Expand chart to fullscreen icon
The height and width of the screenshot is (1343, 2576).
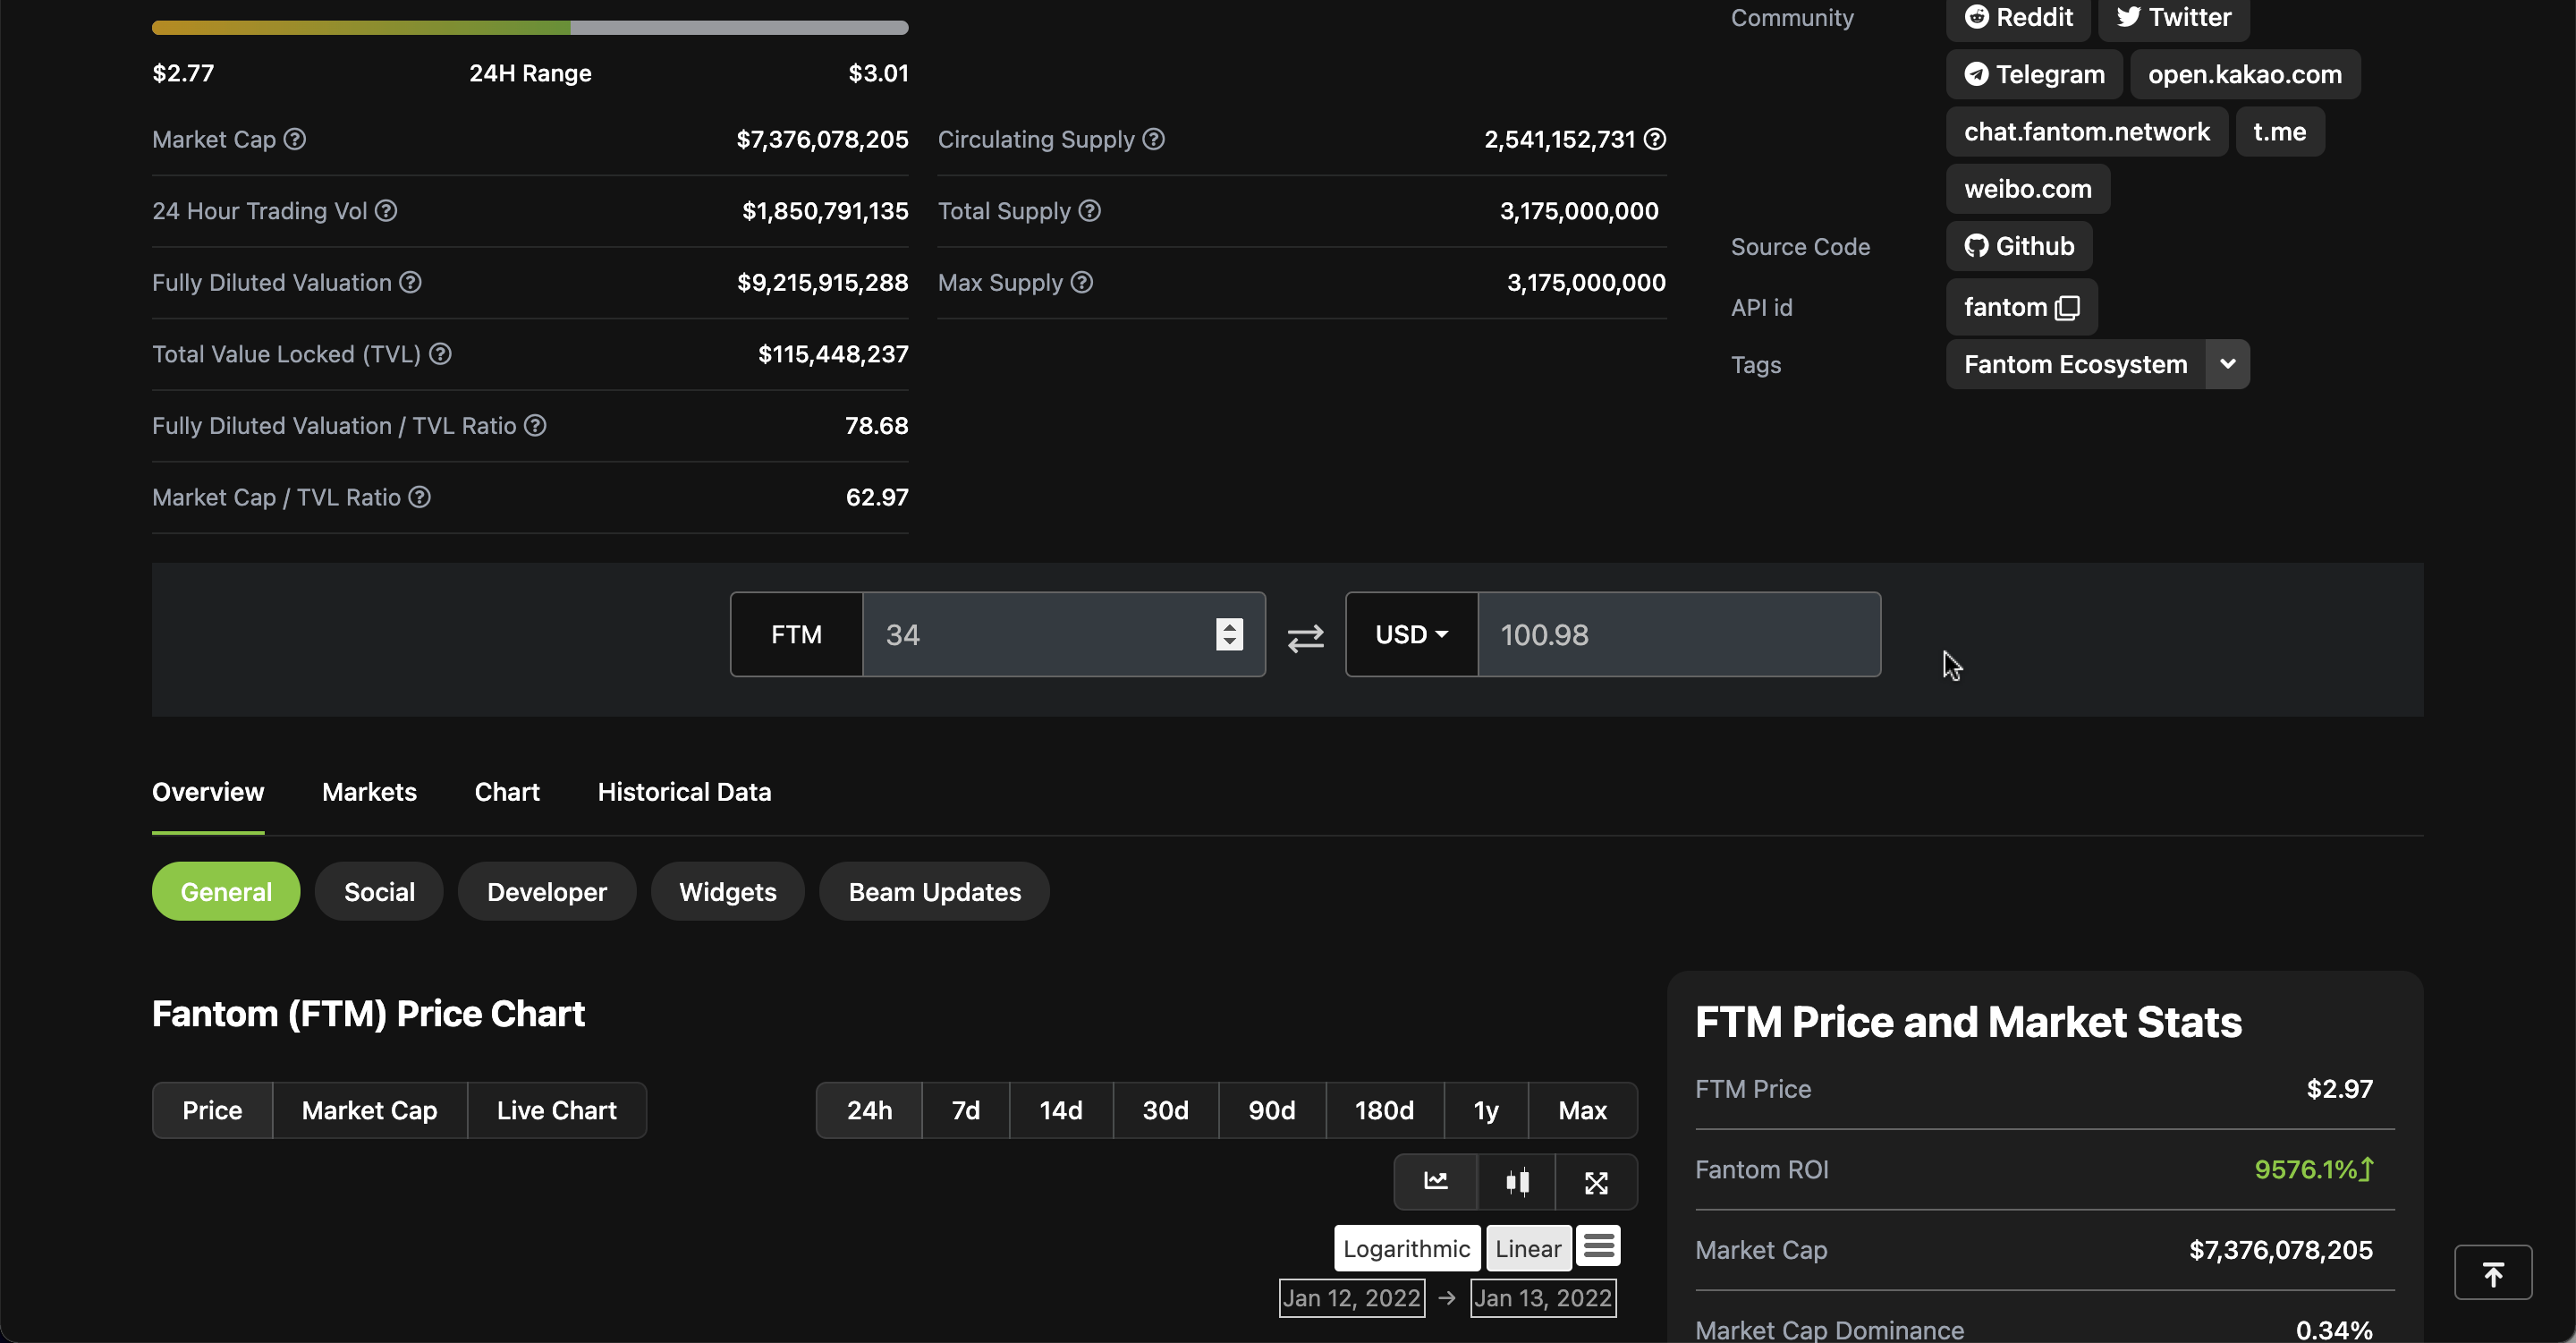1596,1182
